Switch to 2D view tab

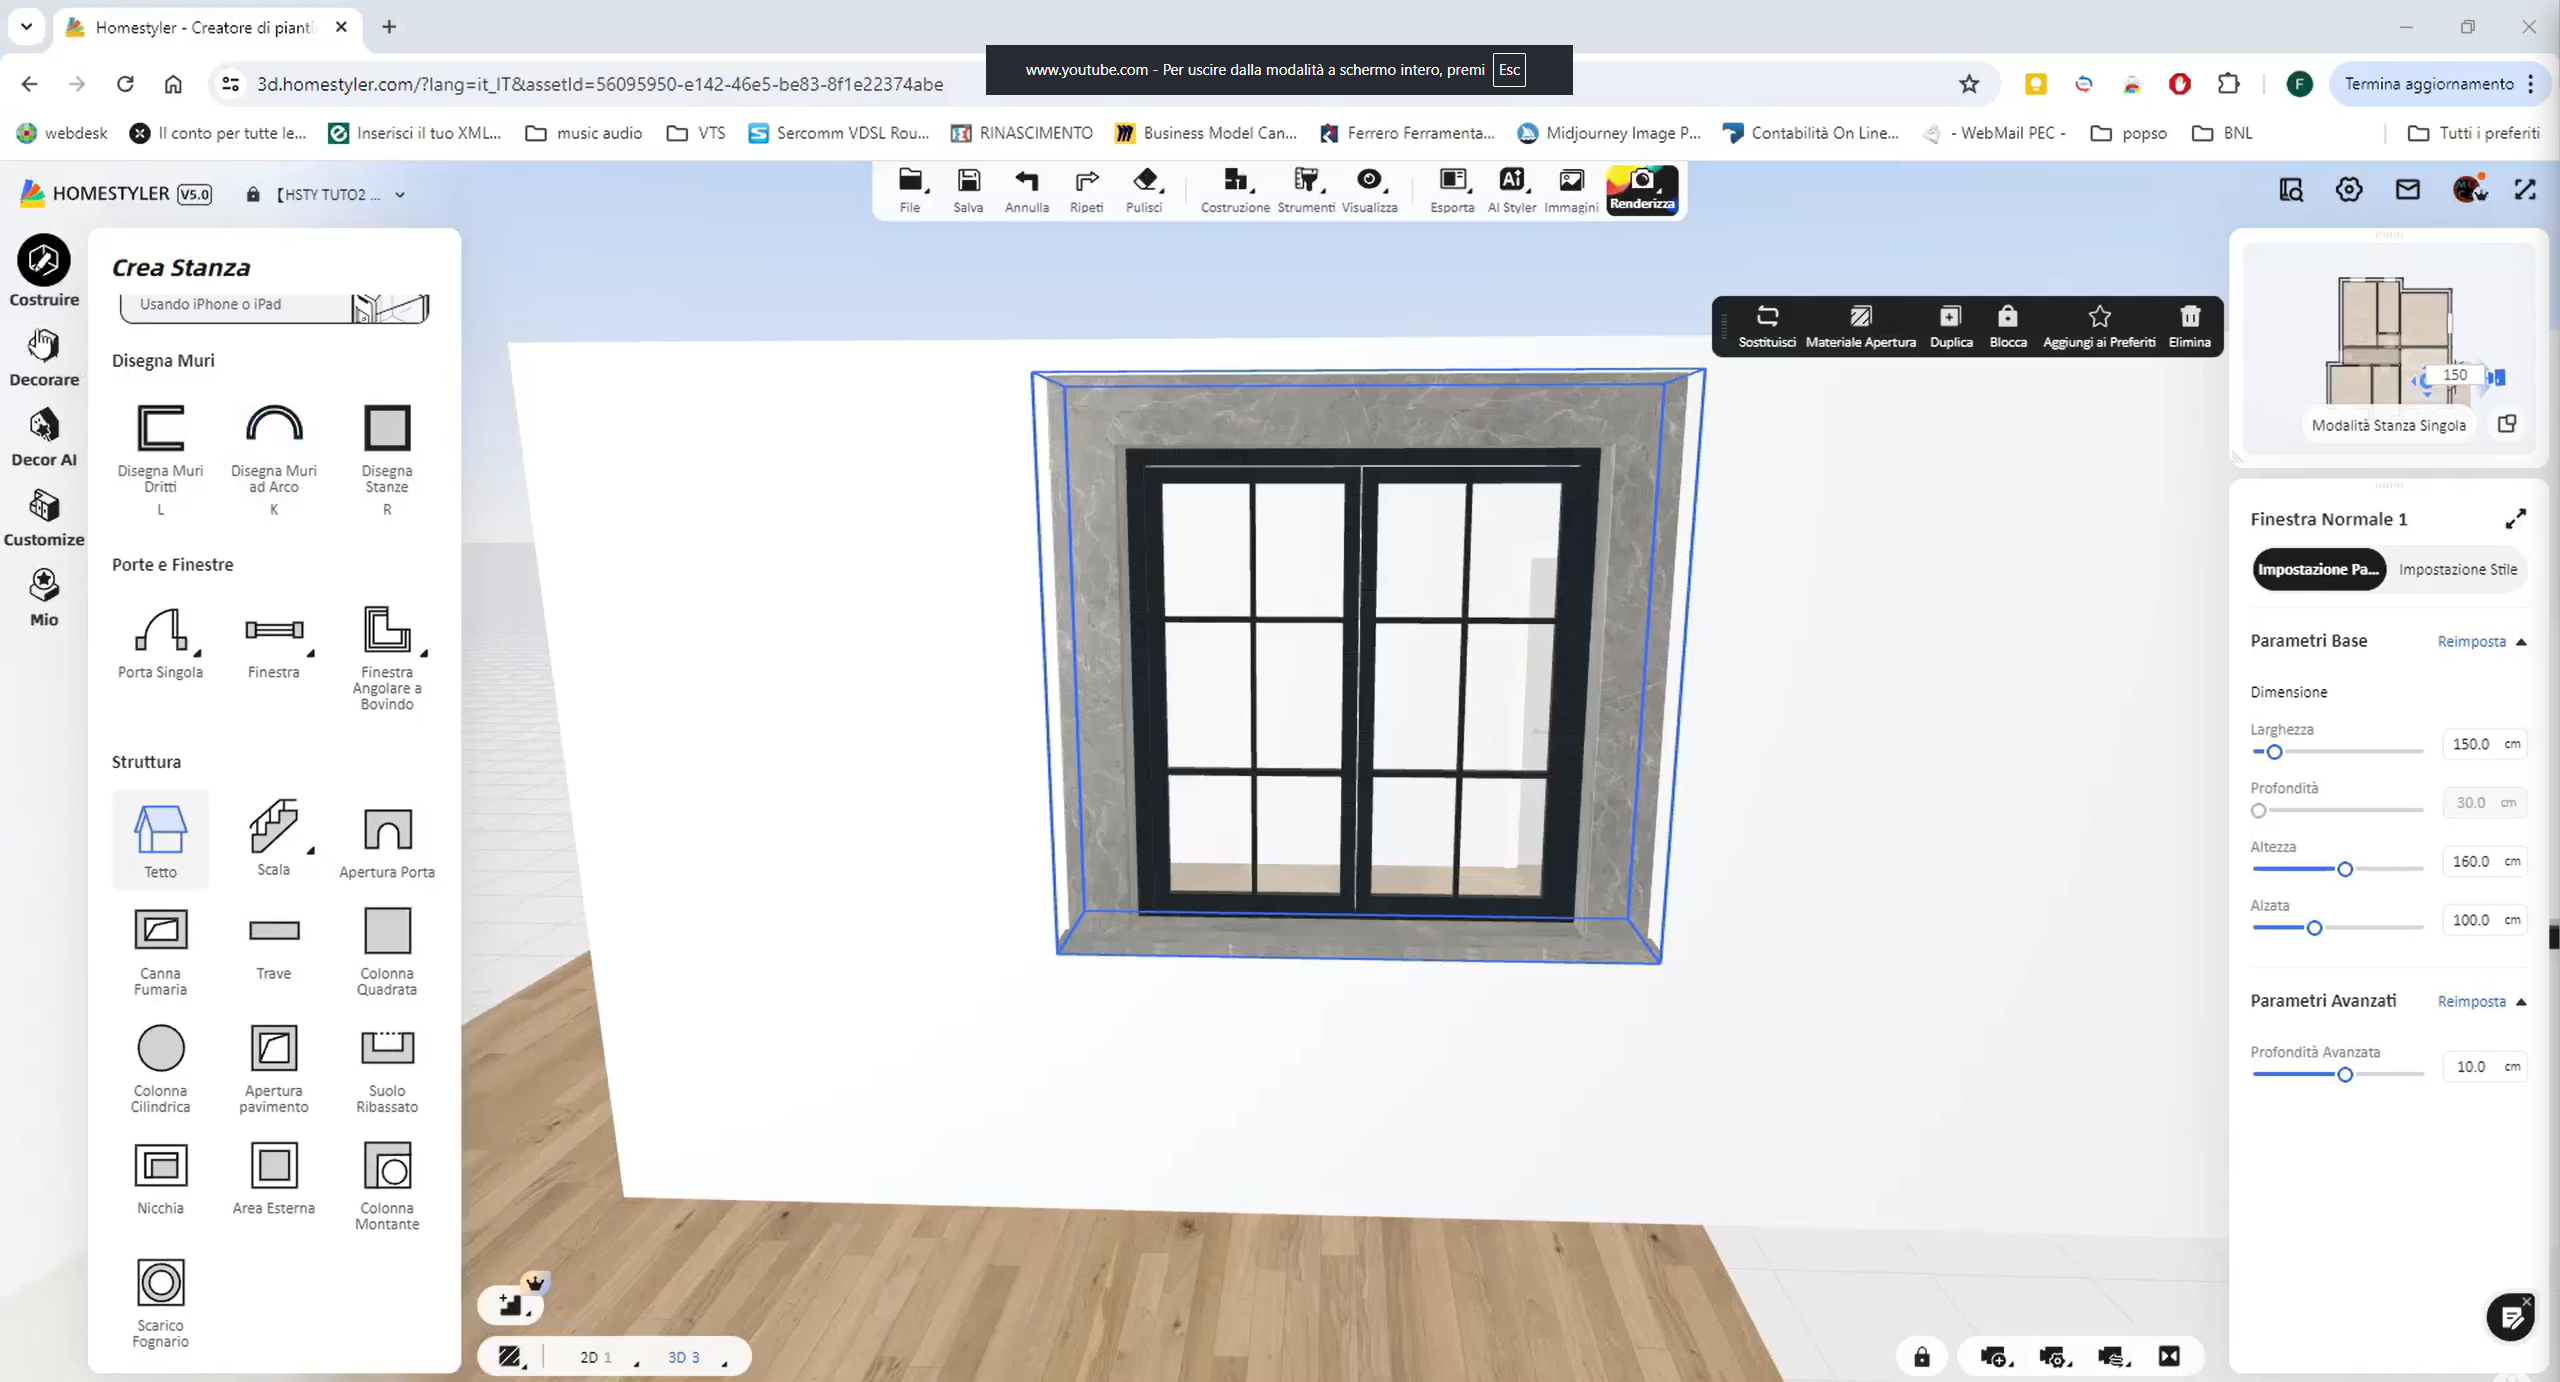click(x=594, y=1357)
